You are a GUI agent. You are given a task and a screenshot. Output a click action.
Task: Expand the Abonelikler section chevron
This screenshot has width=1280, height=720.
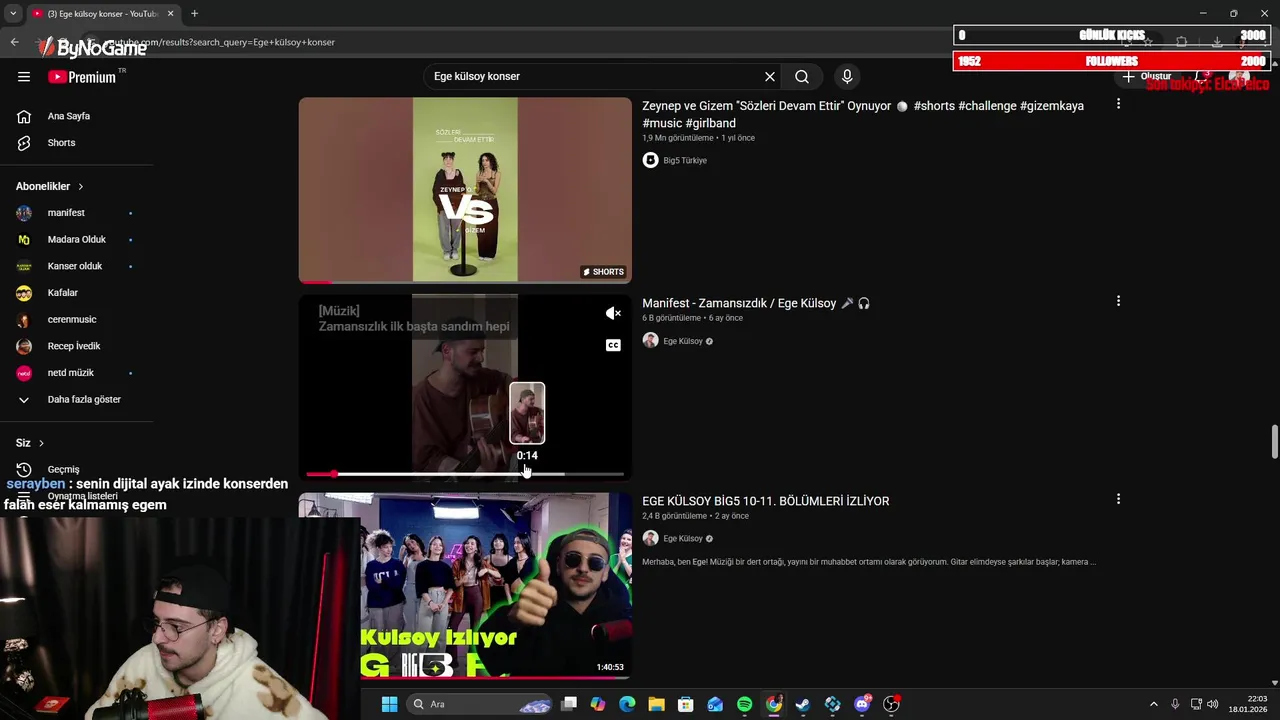81,187
